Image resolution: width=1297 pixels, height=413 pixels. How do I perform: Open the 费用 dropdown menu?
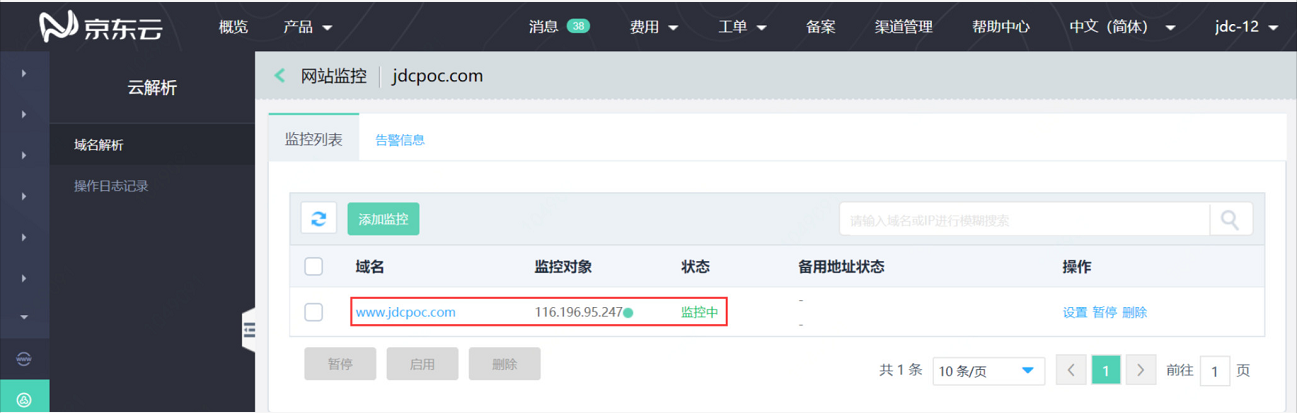click(x=654, y=27)
